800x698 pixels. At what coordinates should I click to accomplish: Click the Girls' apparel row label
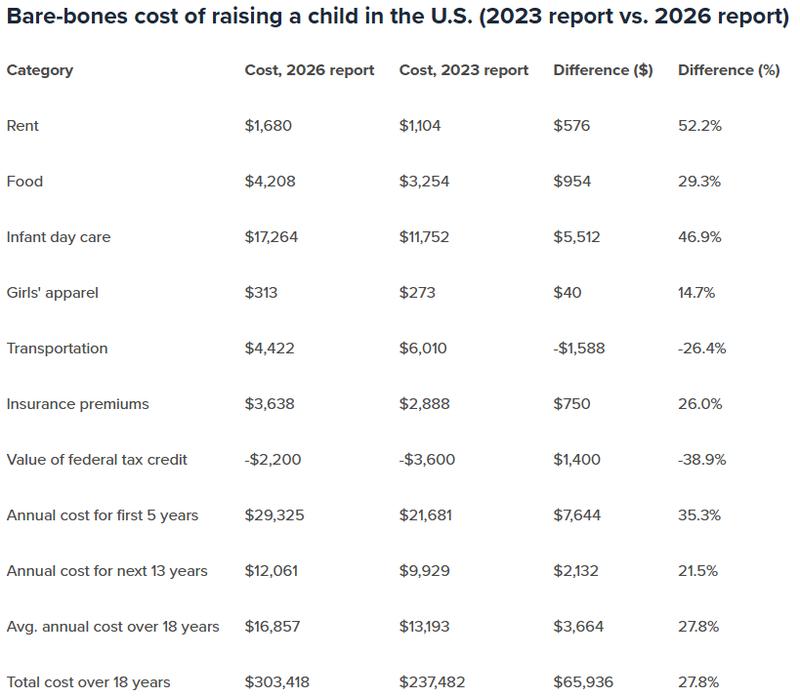[52, 293]
